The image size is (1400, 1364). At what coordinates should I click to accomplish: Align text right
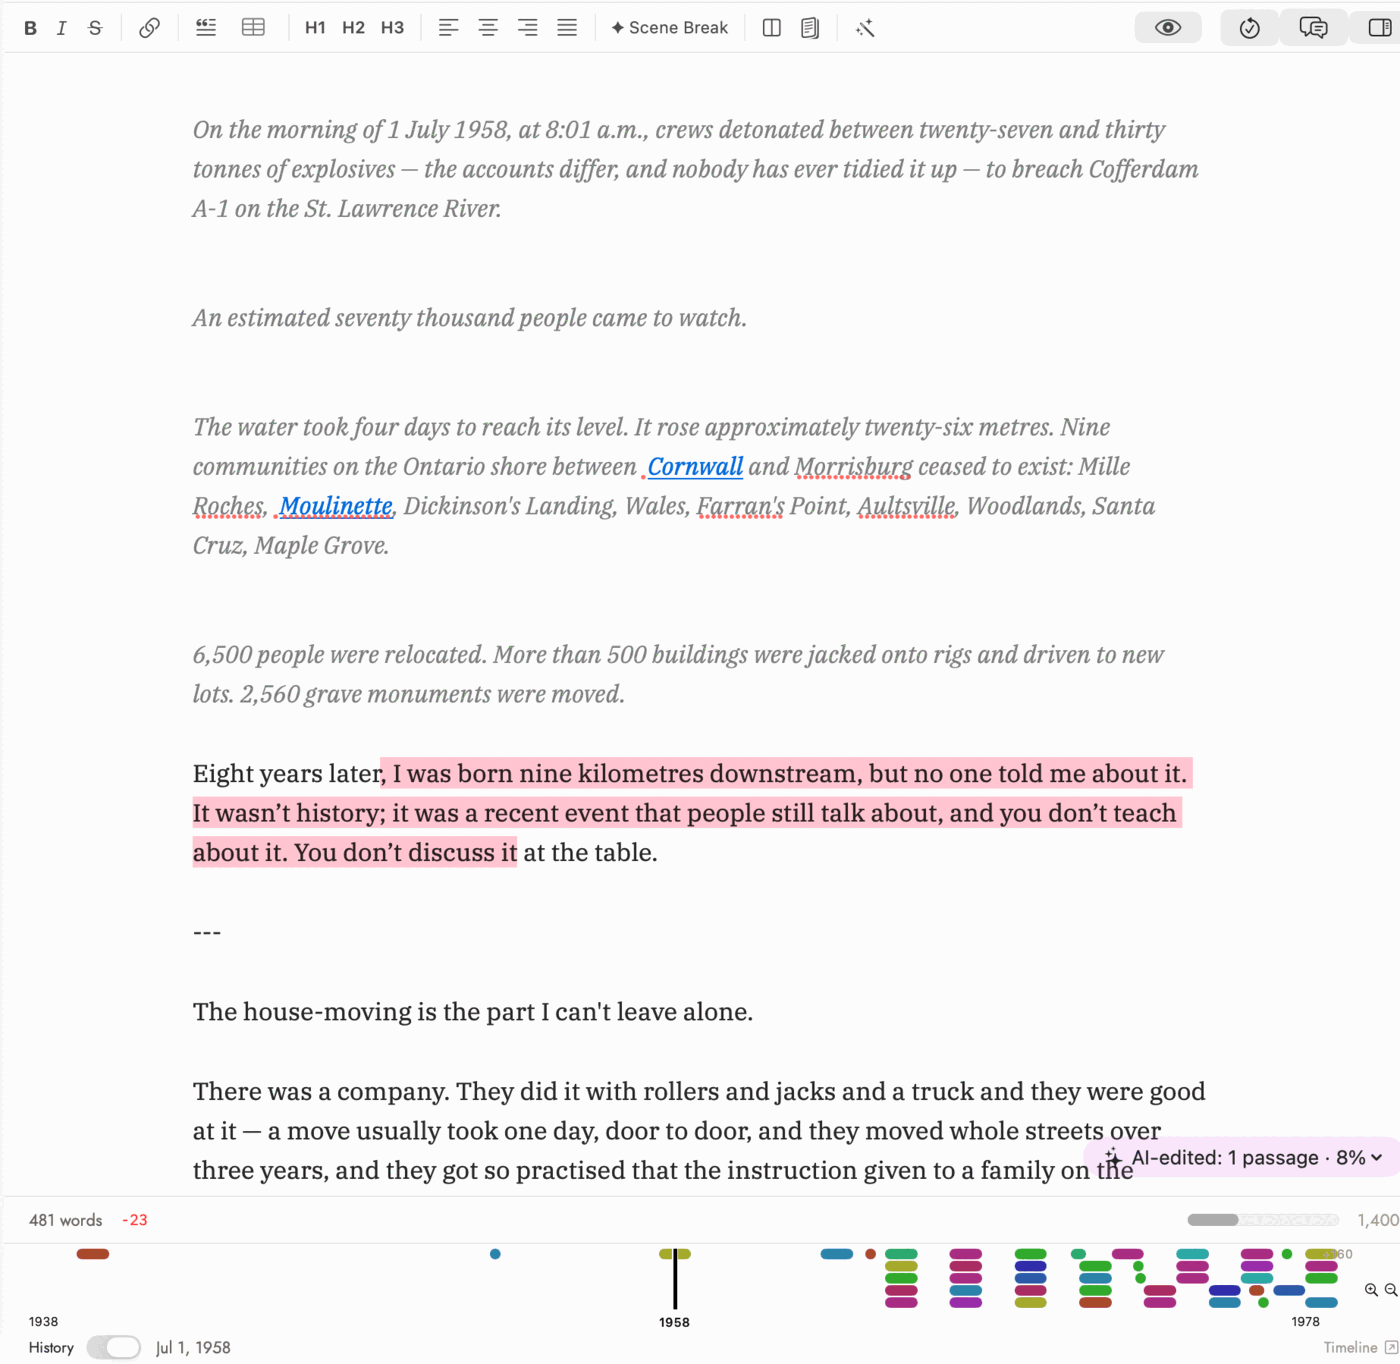coord(527,28)
